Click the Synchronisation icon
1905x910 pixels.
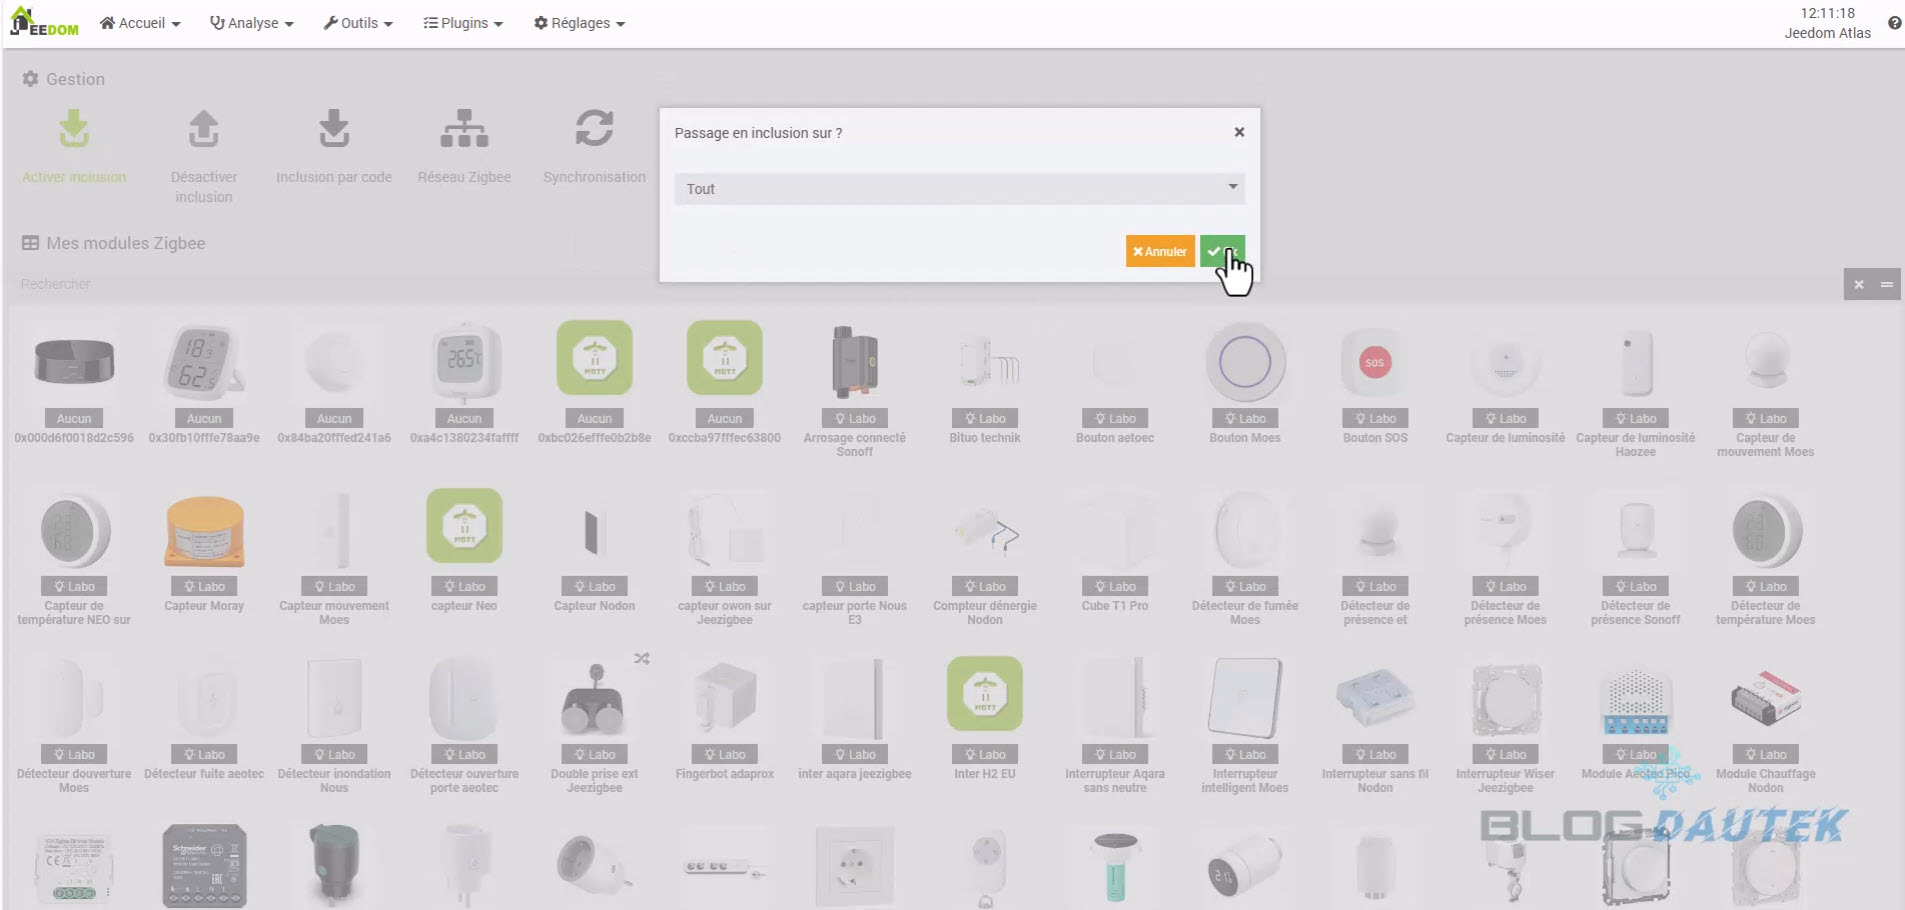594,130
